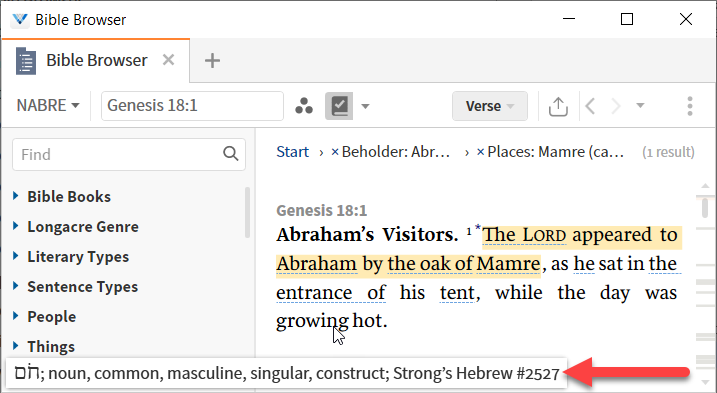The height and width of the screenshot is (393, 717).
Task: Expand the People facet
Action: [x=16, y=316]
